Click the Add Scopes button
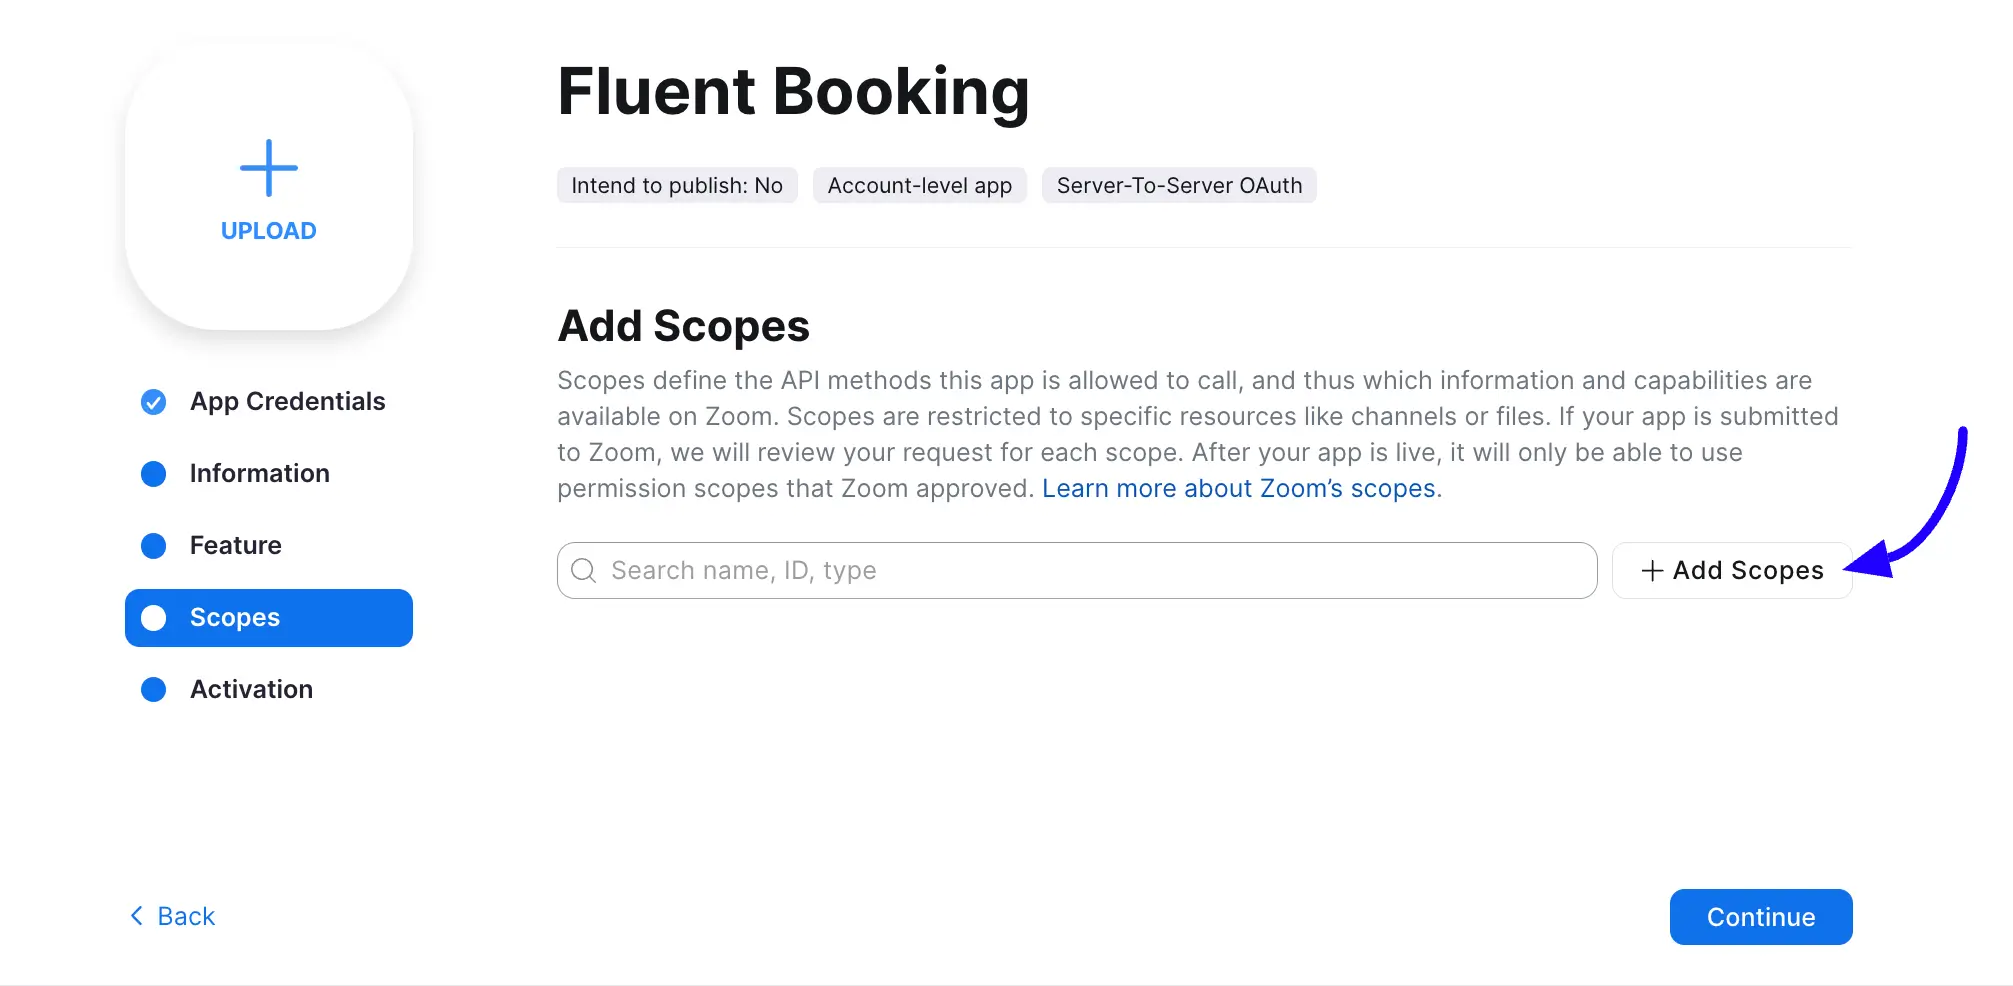Screen dimensions: 2013x986 click(x=1732, y=571)
